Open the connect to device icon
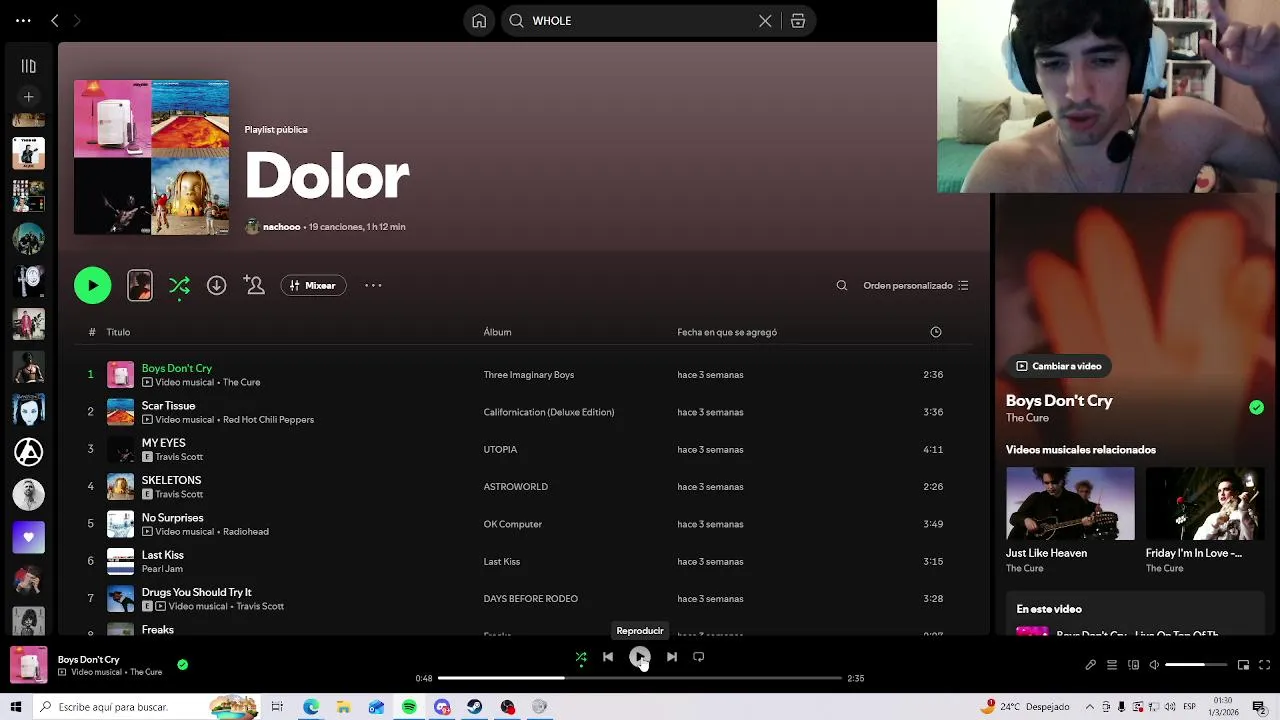The image size is (1280, 720). click(x=1133, y=665)
